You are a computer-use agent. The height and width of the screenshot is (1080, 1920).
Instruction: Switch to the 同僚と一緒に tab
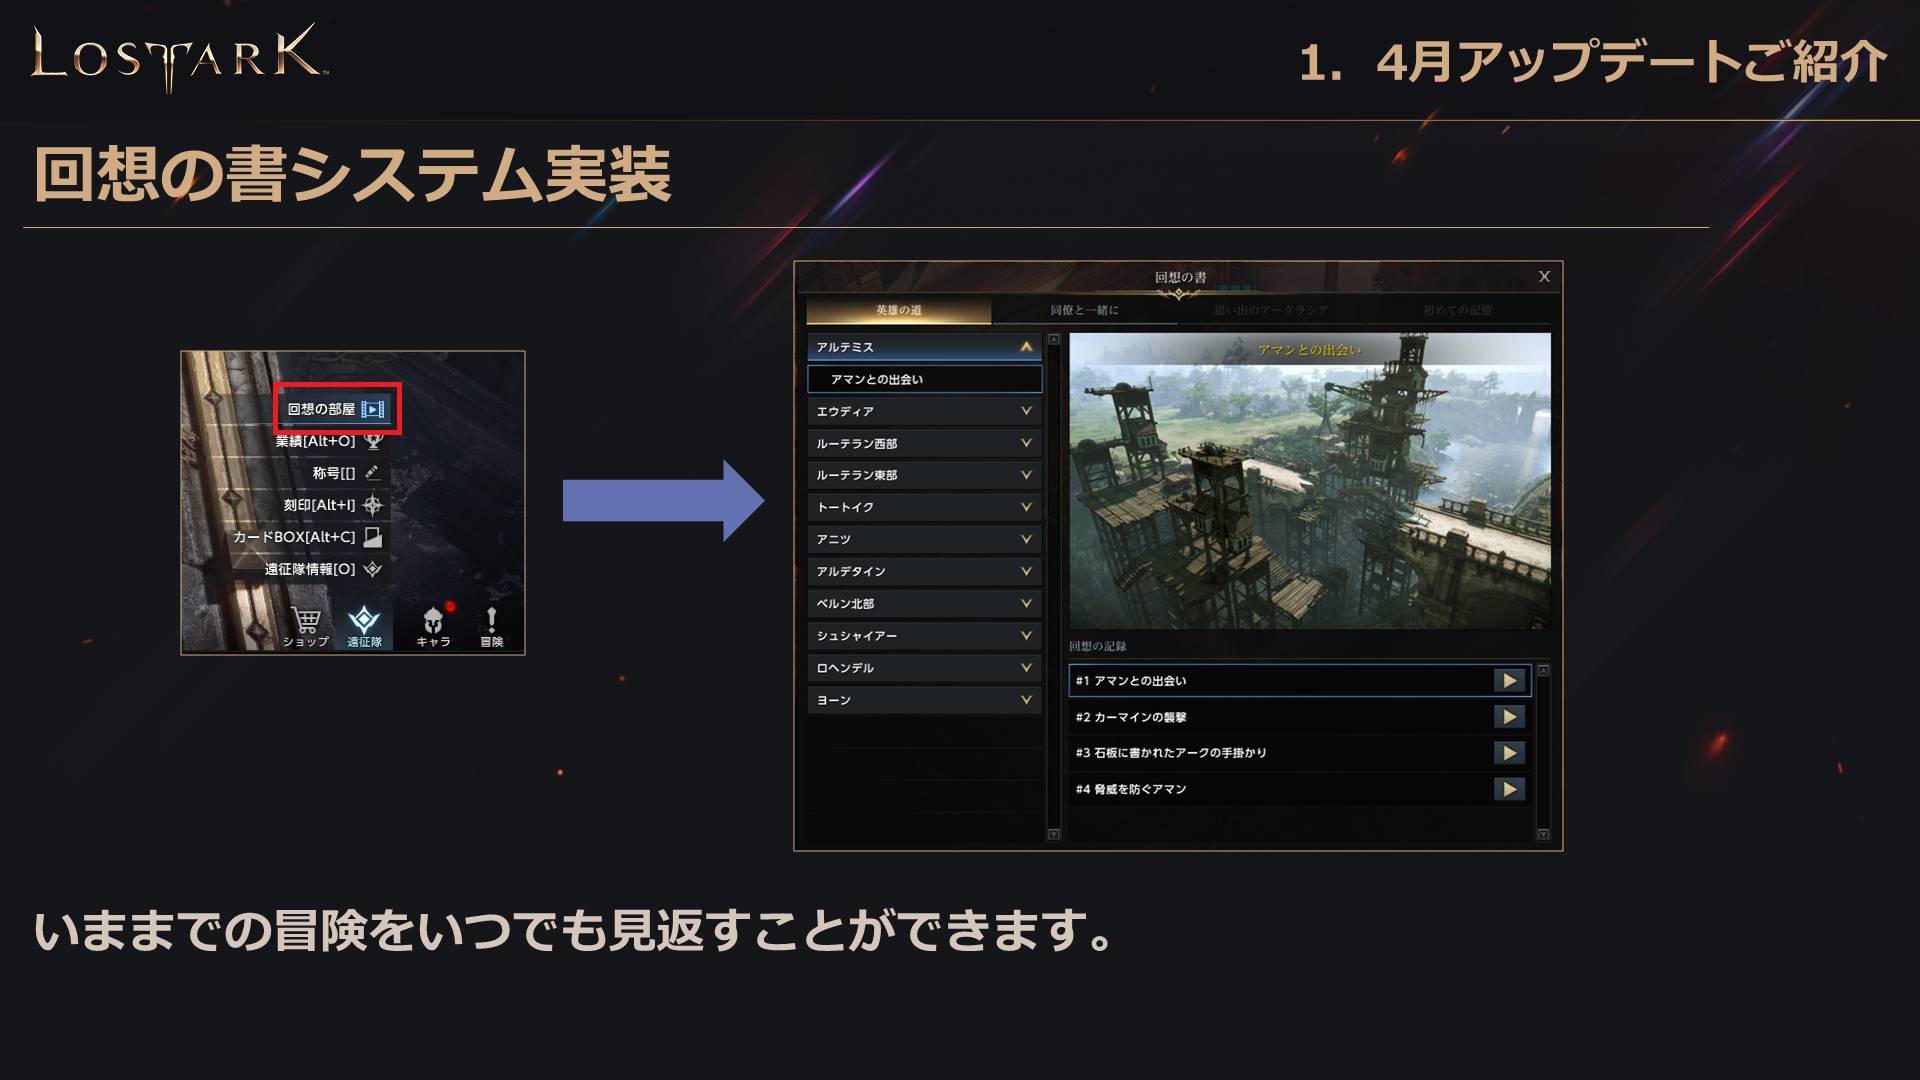tap(1084, 310)
